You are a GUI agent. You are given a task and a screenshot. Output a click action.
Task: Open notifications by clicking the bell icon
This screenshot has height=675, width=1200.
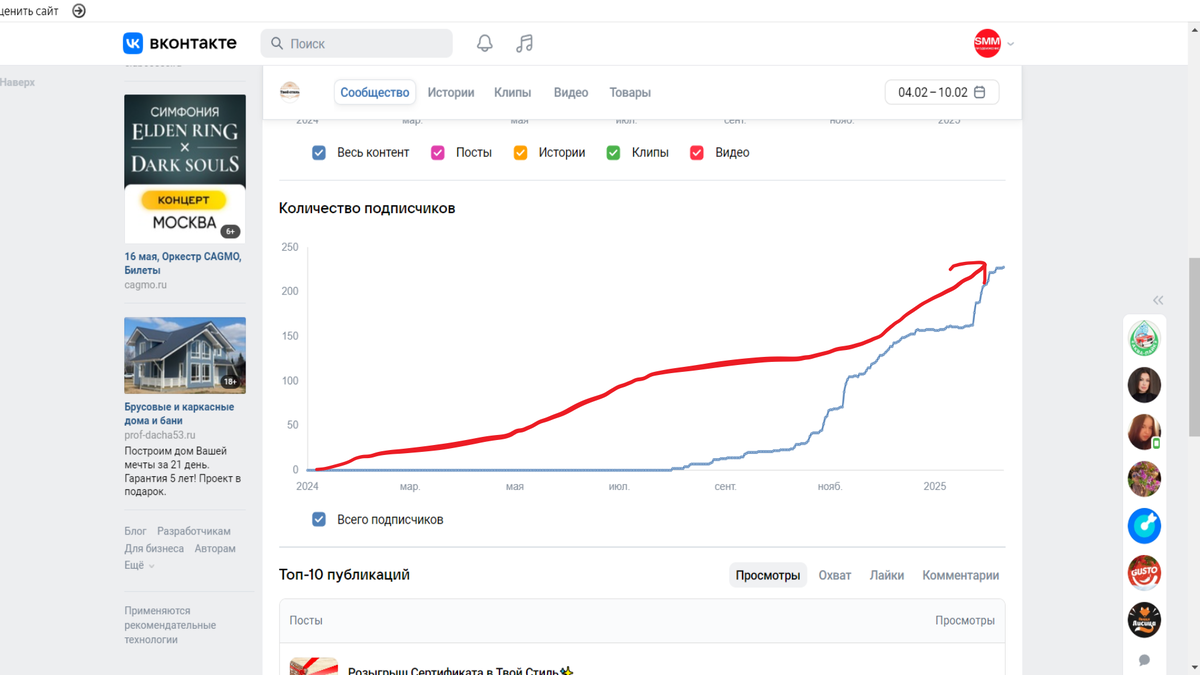[x=484, y=43]
